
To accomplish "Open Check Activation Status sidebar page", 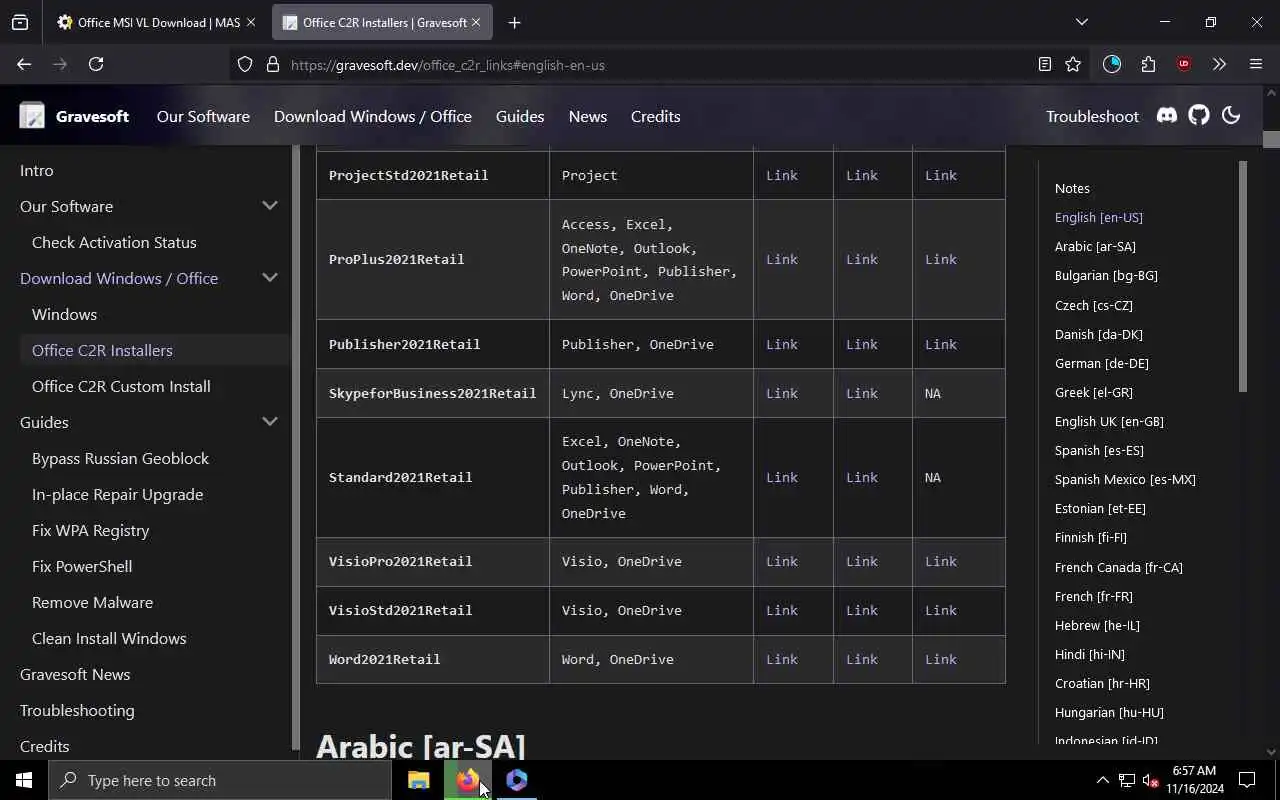I will (x=114, y=242).
